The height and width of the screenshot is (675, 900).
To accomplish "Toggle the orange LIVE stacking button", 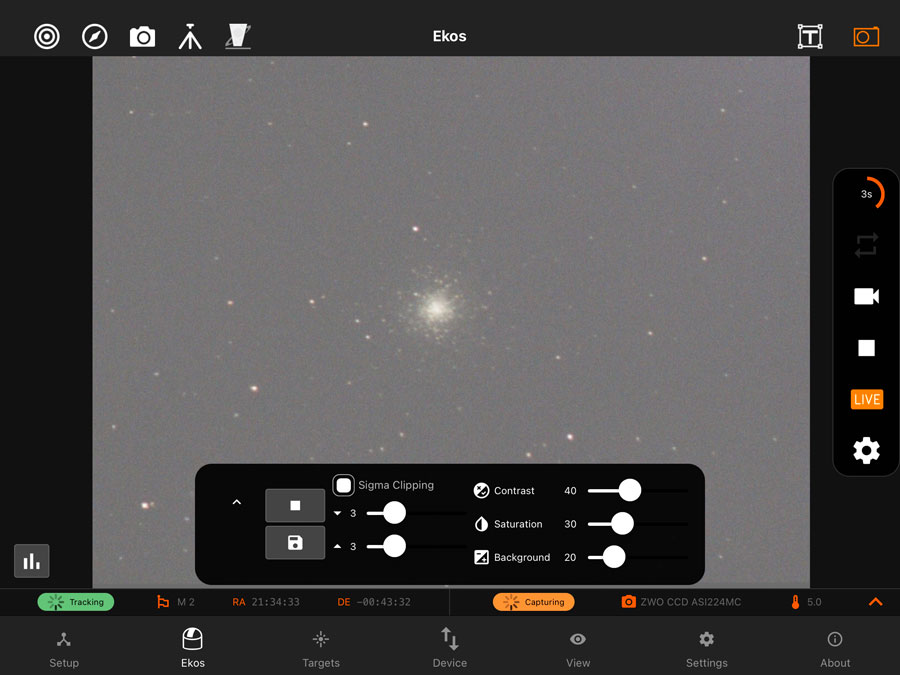I will [x=866, y=399].
